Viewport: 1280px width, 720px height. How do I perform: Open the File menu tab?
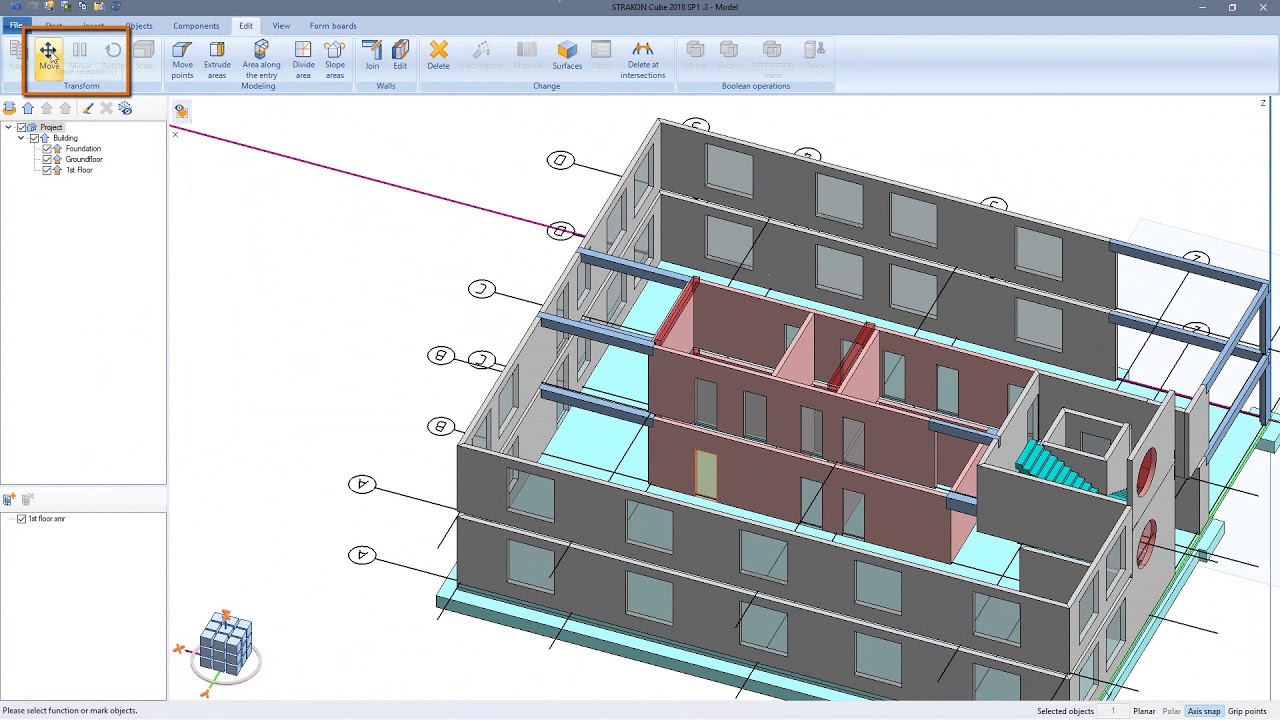click(x=16, y=26)
